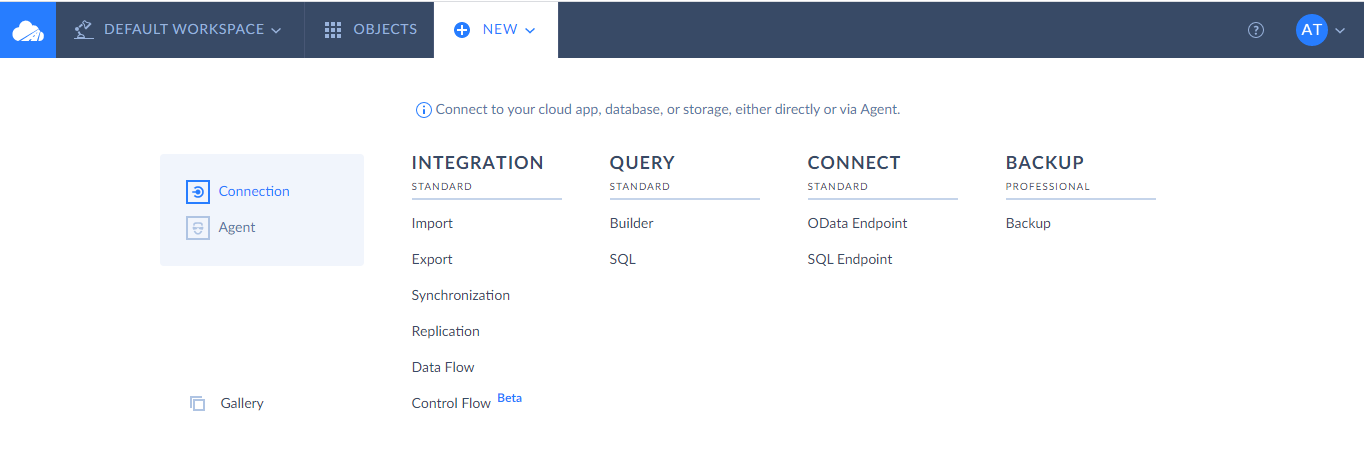Select Import under Integration

point(432,224)
